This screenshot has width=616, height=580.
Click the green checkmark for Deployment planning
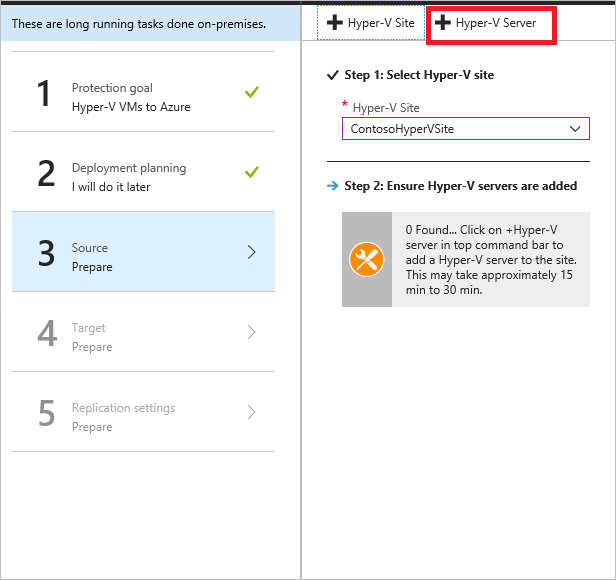(x=252, y=172)
